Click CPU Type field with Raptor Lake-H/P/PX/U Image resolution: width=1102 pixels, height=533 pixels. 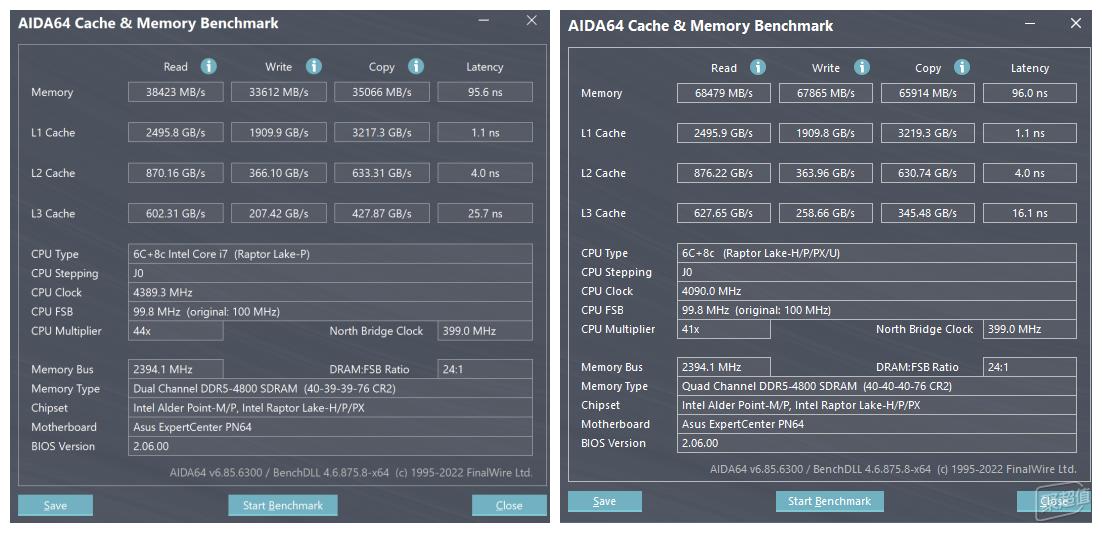point(877,253)
